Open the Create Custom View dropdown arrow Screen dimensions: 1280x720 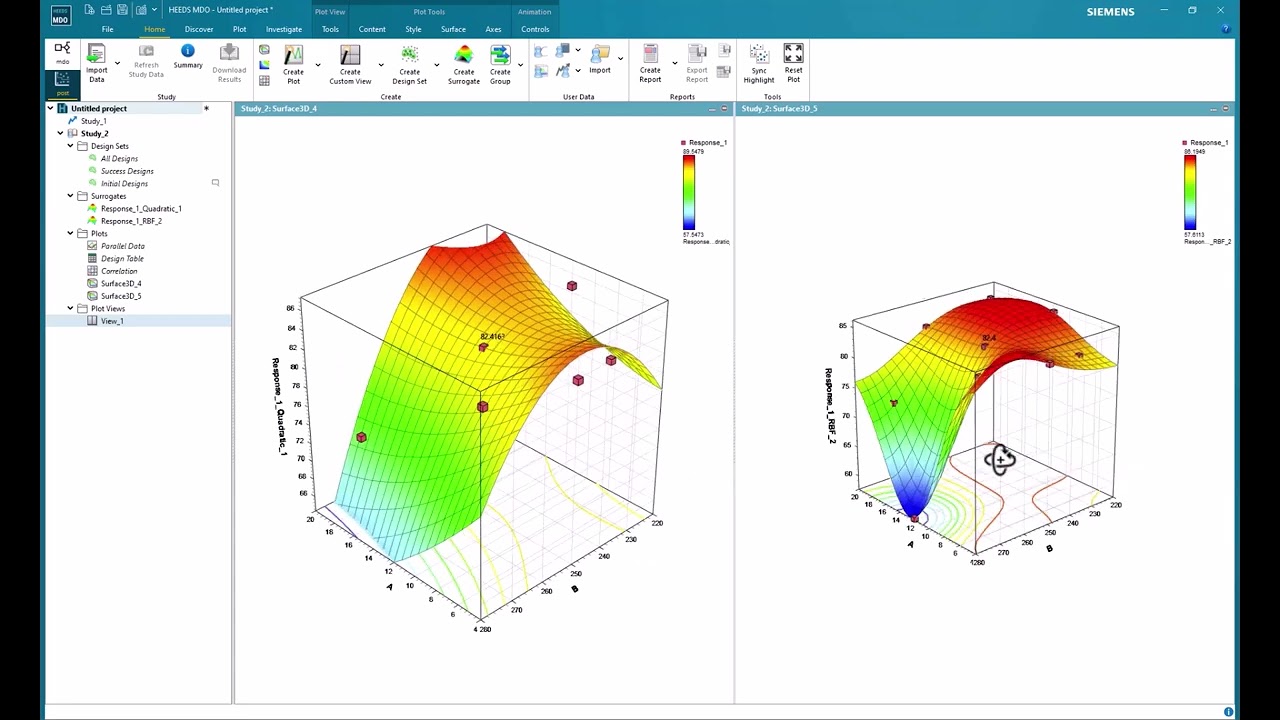(380, 66)
